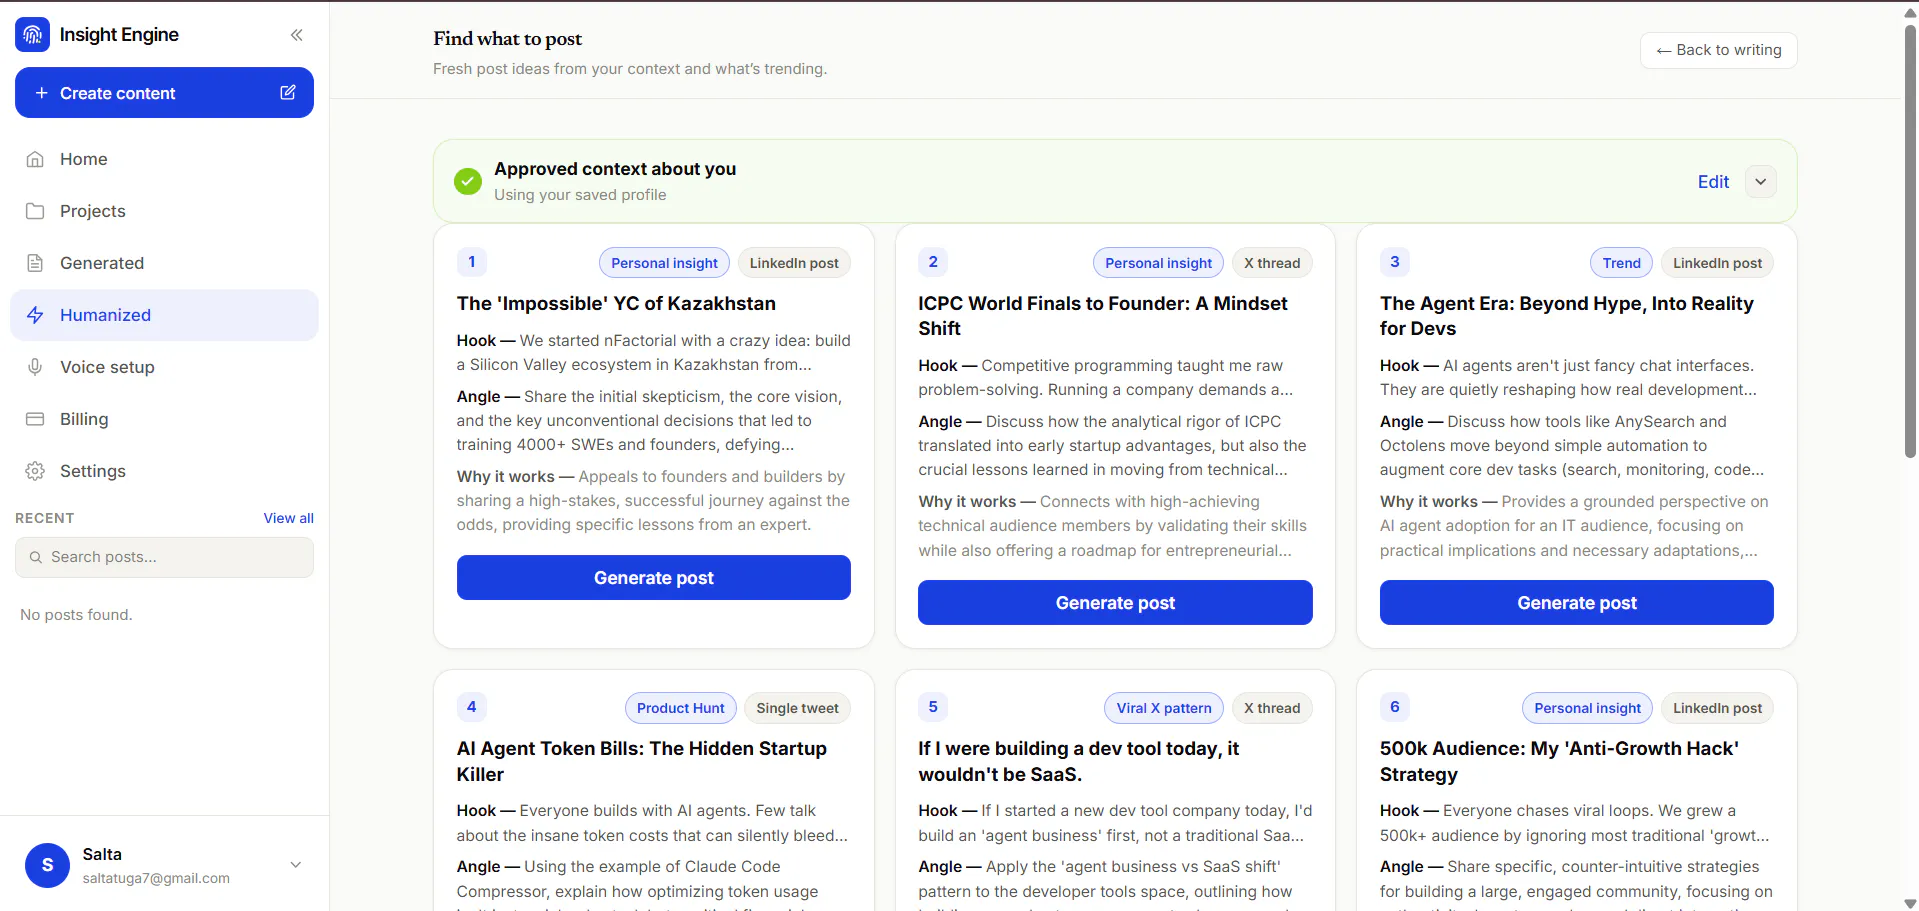This screenshot has height=911, width=1919.
Task: Click X thread tag on ICPC card
Action: pos(1272,263)
